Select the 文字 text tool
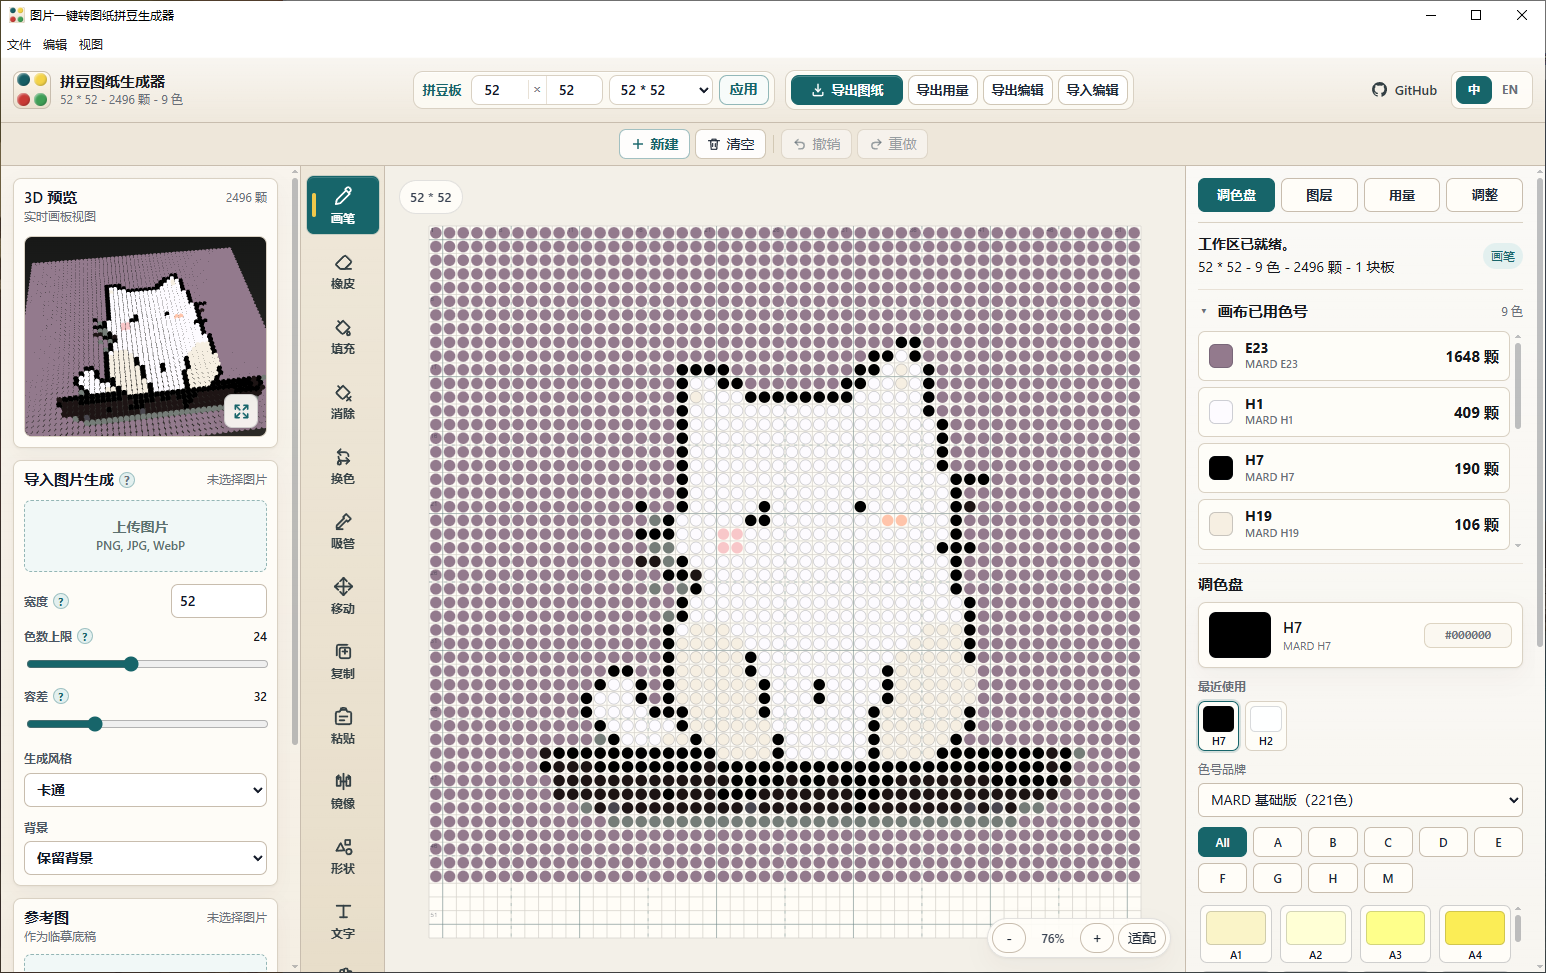The image size is (1546, 973). click(343, 921)
